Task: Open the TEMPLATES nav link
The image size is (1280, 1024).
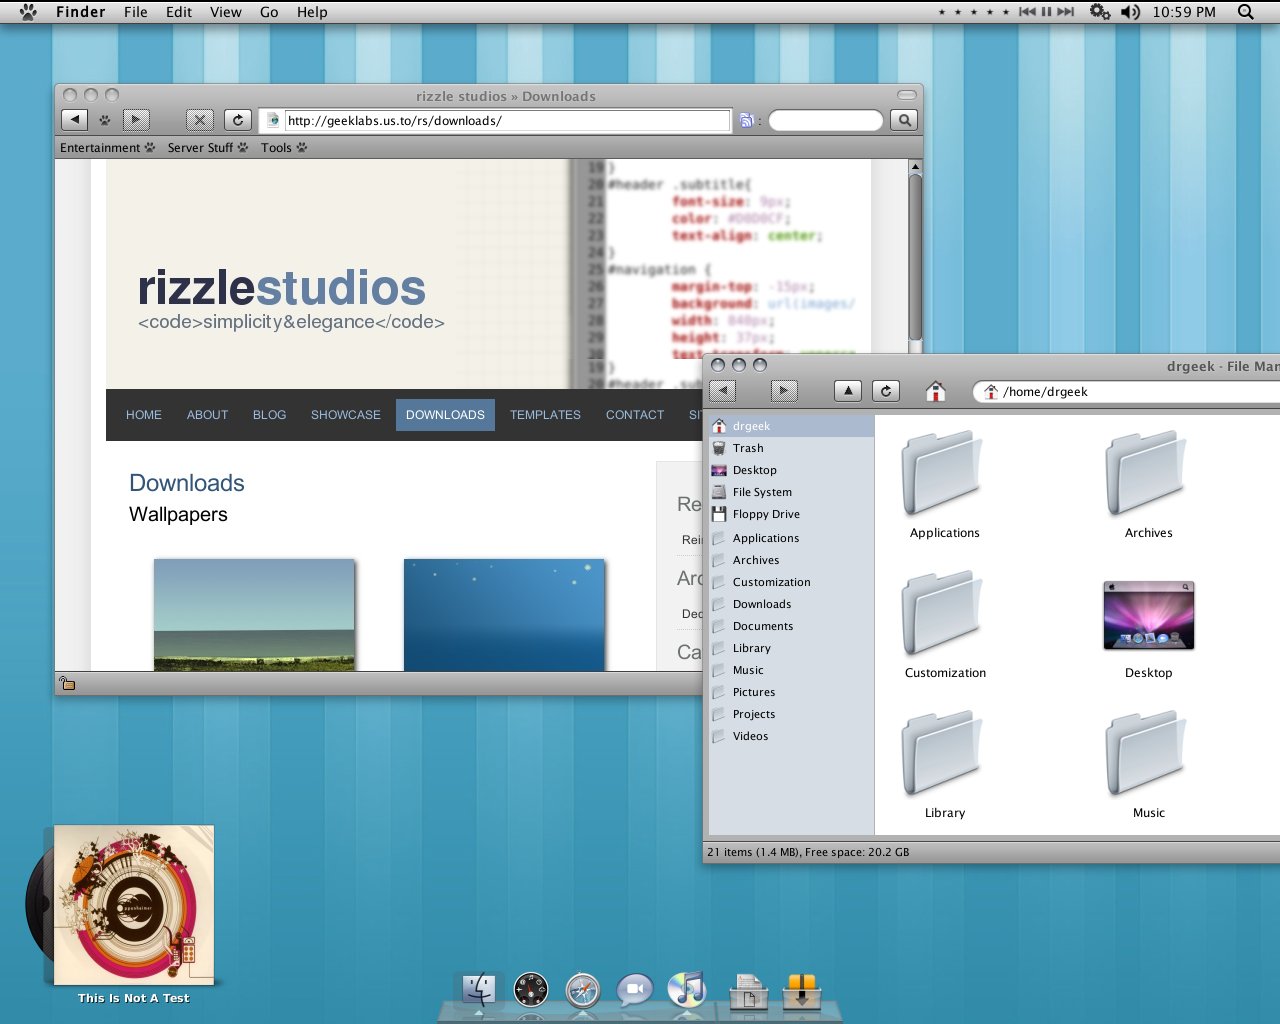Action: [x=545, y=415]
